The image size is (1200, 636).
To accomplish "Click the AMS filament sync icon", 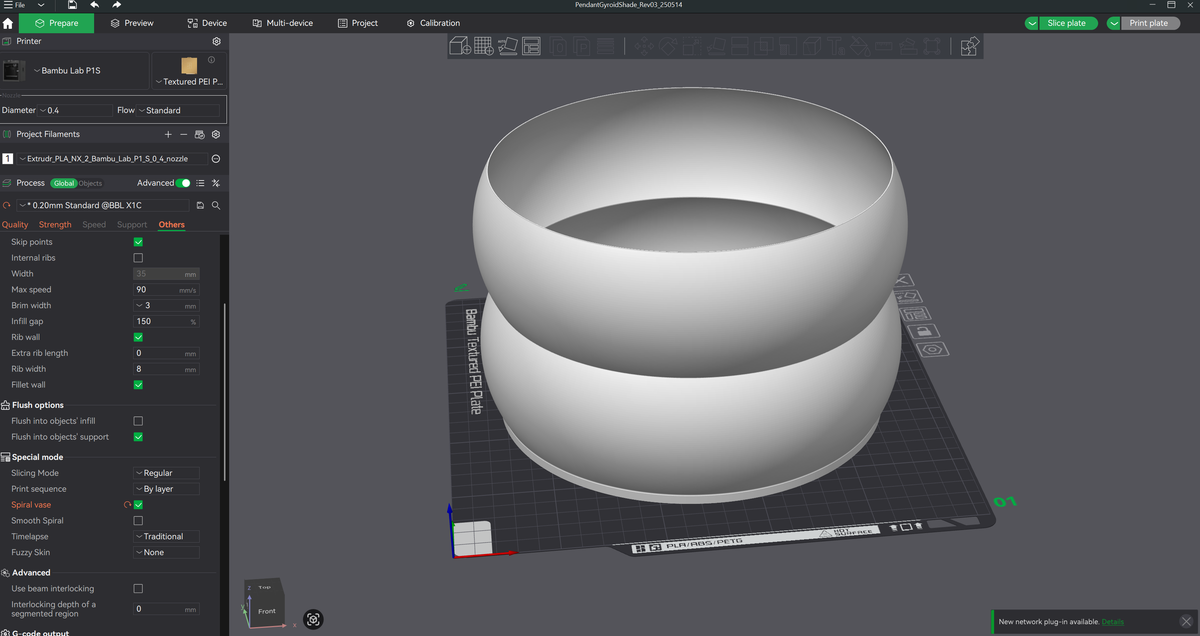I will (199, 134).
